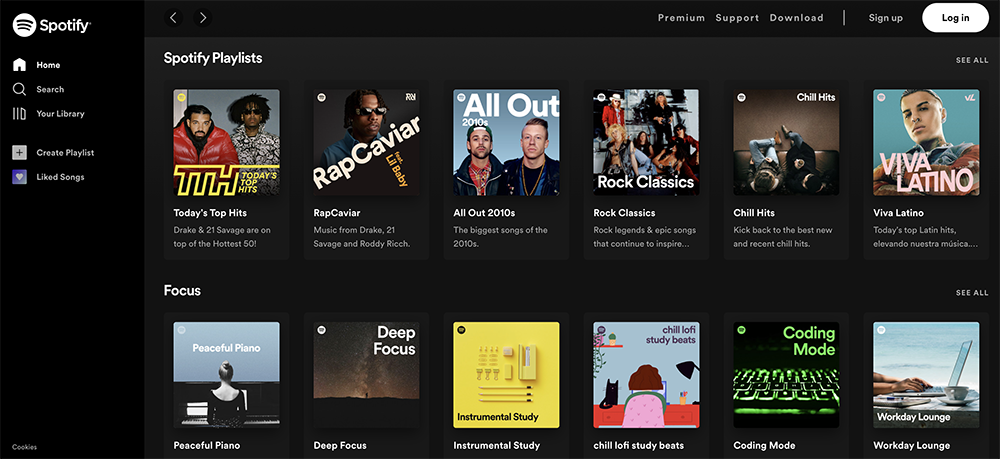The width and height of the screenshot is (1000, 459).
Task: See all Focus playlists
Action: coord(972,293)
